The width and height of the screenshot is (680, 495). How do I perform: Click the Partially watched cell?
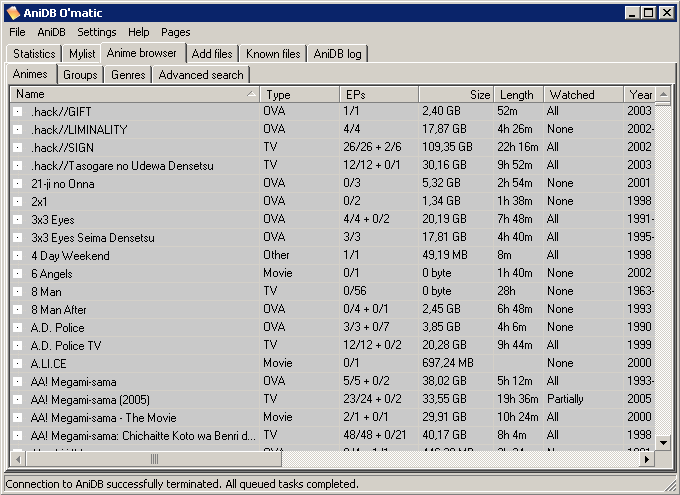click(x=565, y=399)
